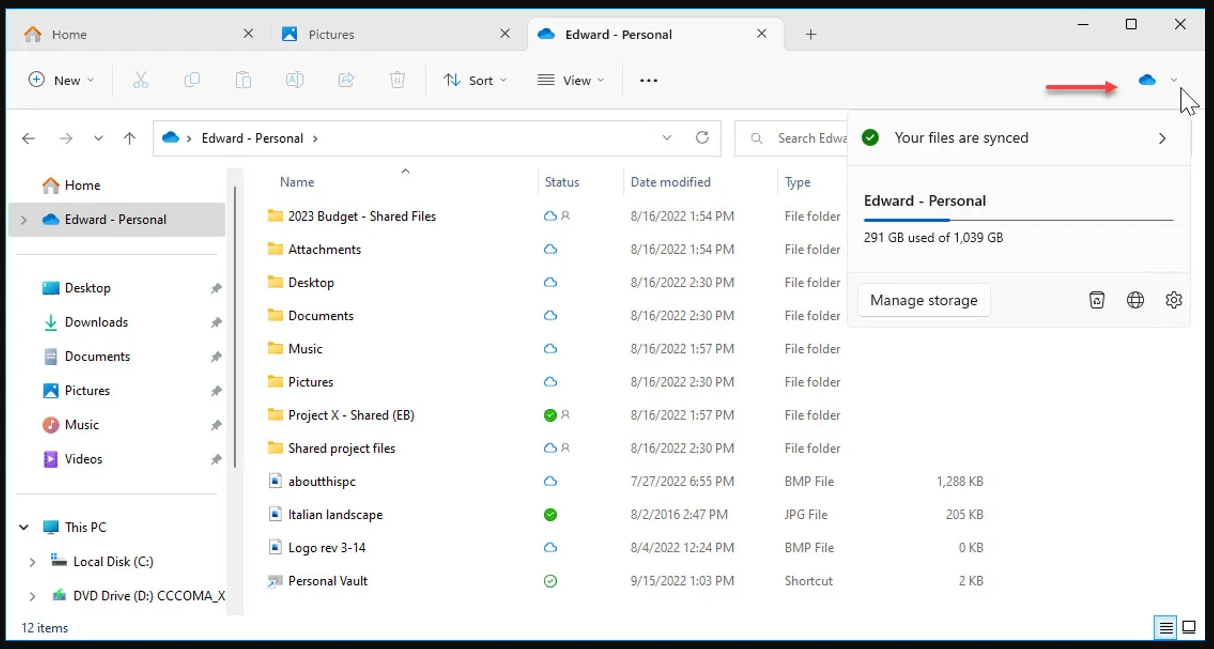
Task: Select the Pictures folder in file list
Action: pyautogui.click(x=311, y=382)
